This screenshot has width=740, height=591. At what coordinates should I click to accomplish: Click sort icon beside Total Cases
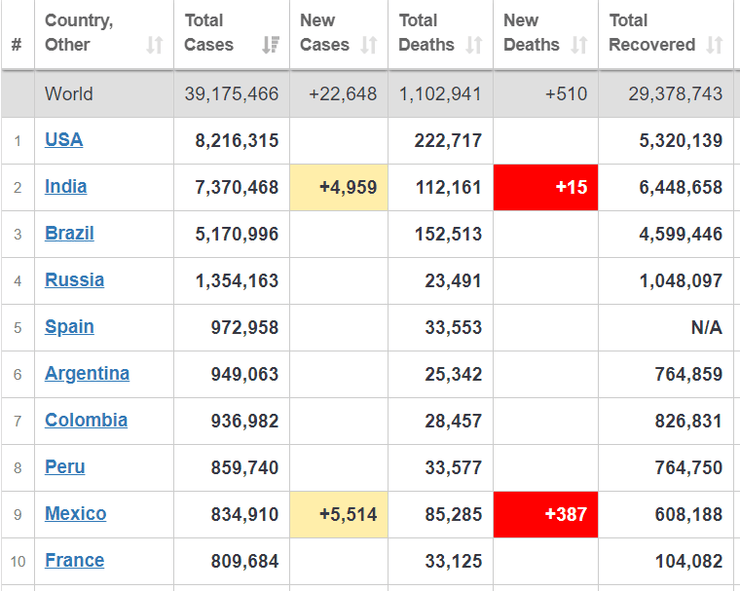click(270, 45)
